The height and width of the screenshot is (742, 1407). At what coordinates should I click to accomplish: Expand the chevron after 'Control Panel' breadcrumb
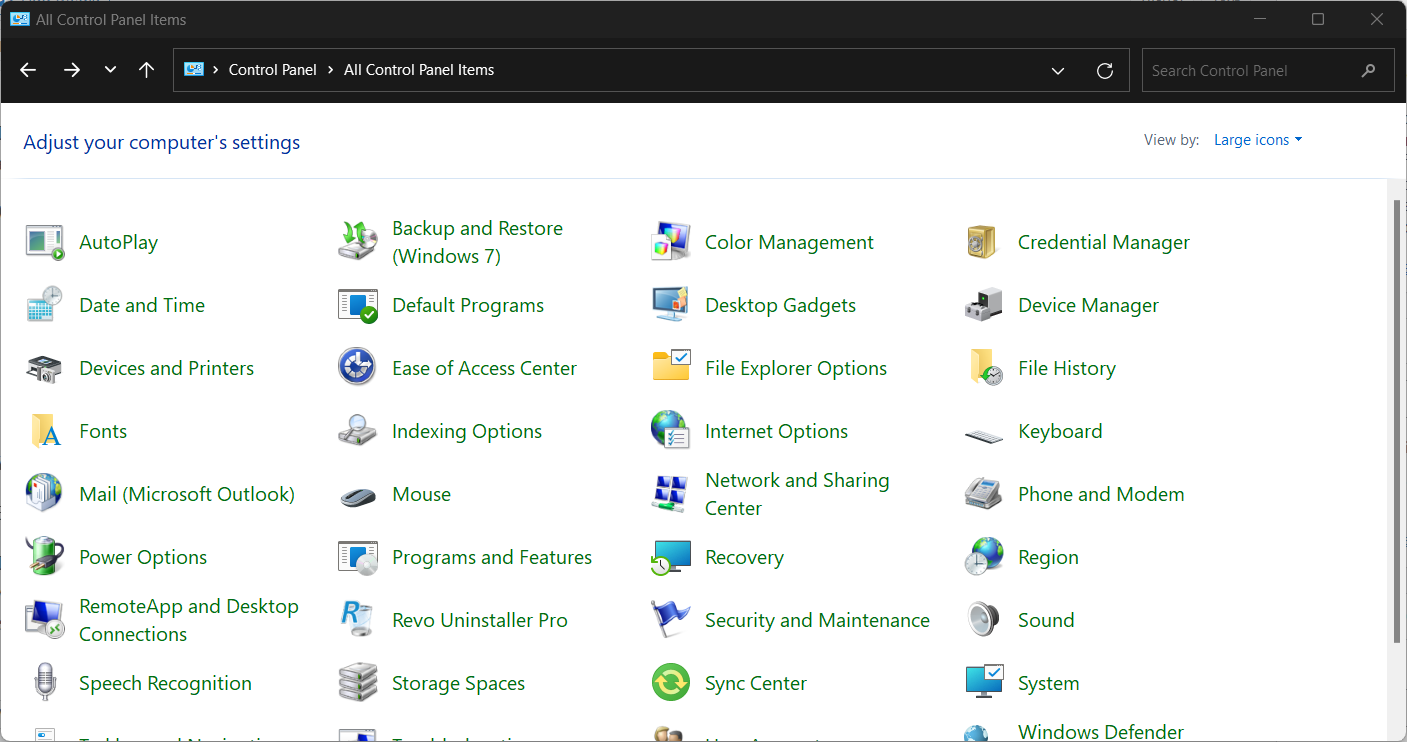(330, 70)
